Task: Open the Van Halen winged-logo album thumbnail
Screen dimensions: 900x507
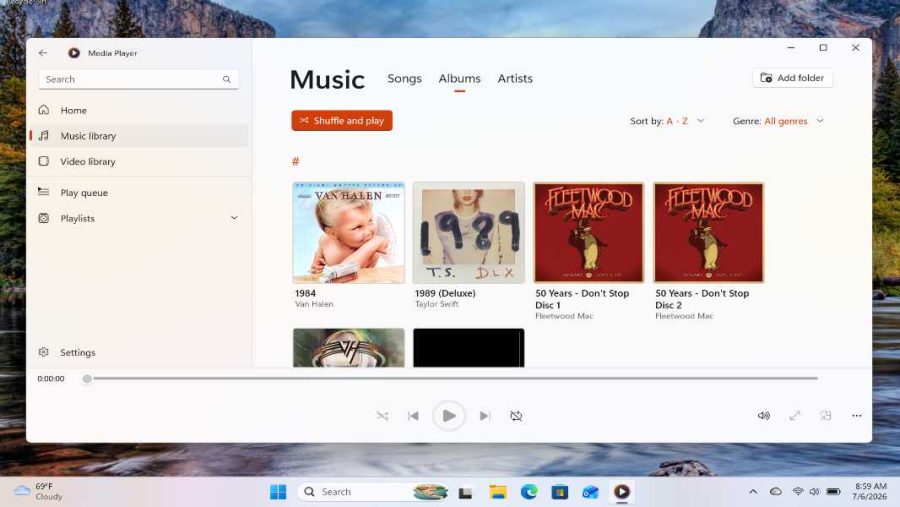Action: pos(348,347)
